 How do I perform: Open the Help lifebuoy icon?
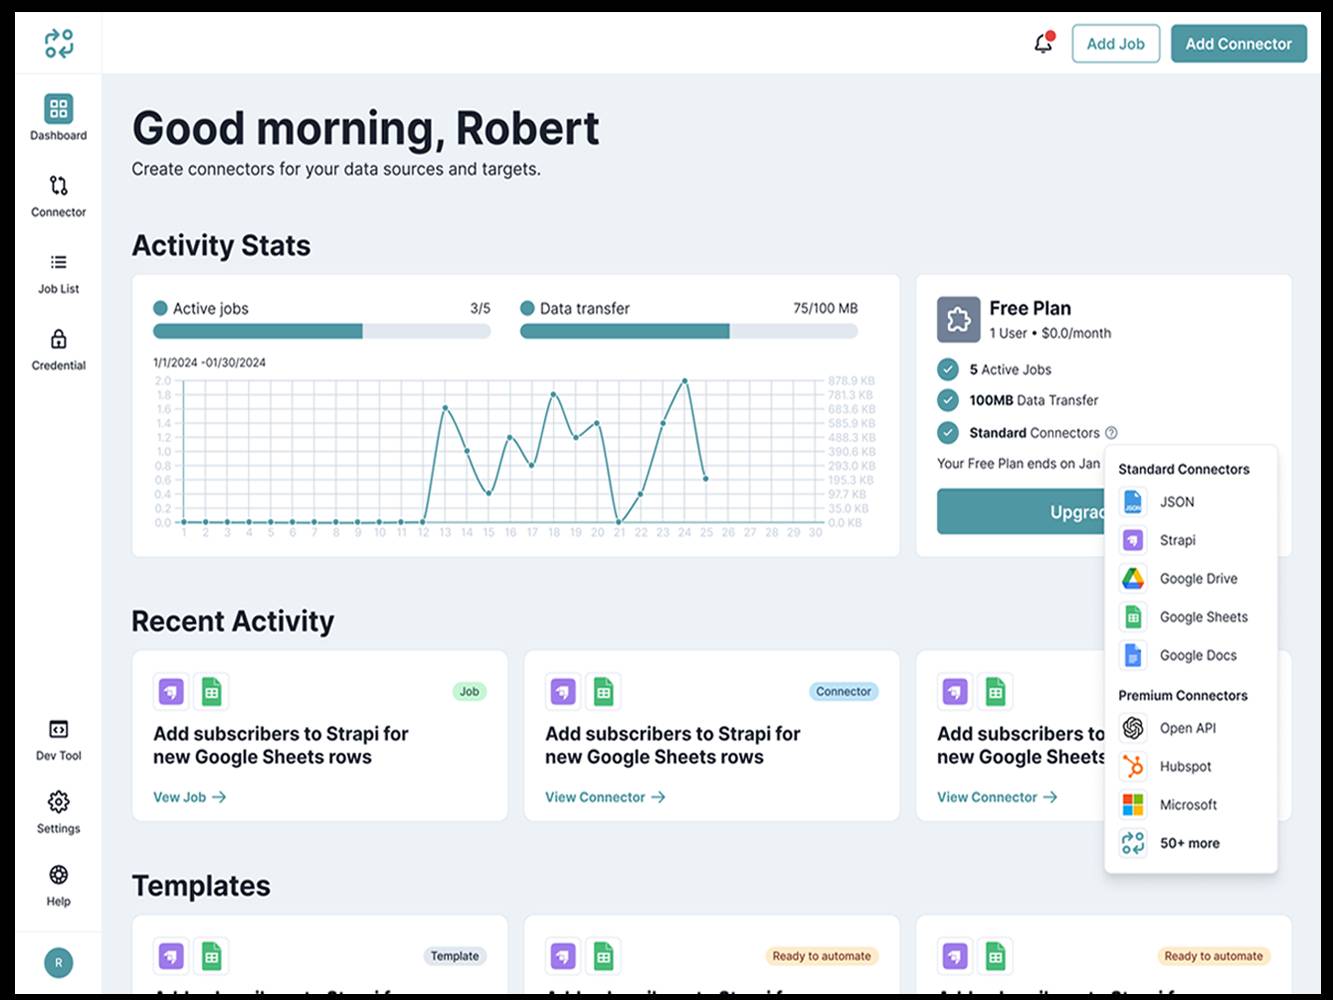pos(59,875)
